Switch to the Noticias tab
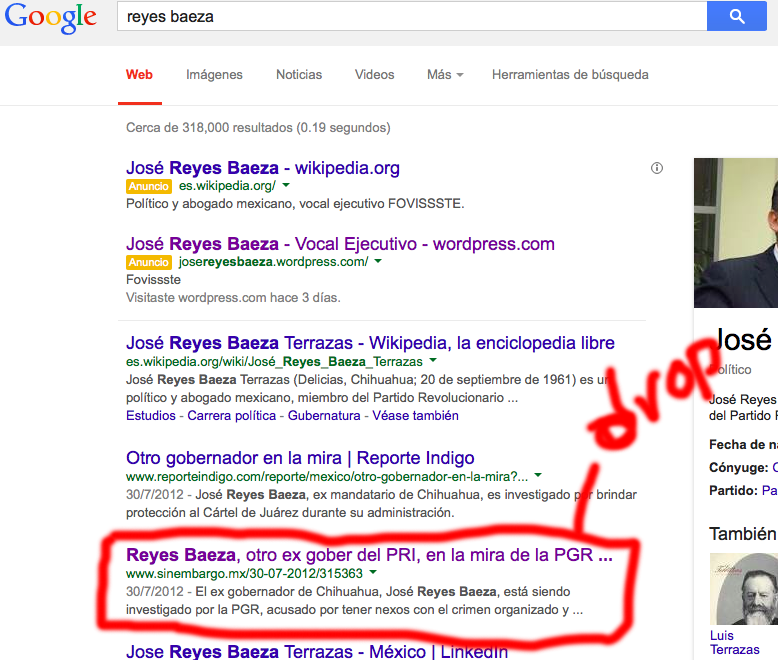 299,75
